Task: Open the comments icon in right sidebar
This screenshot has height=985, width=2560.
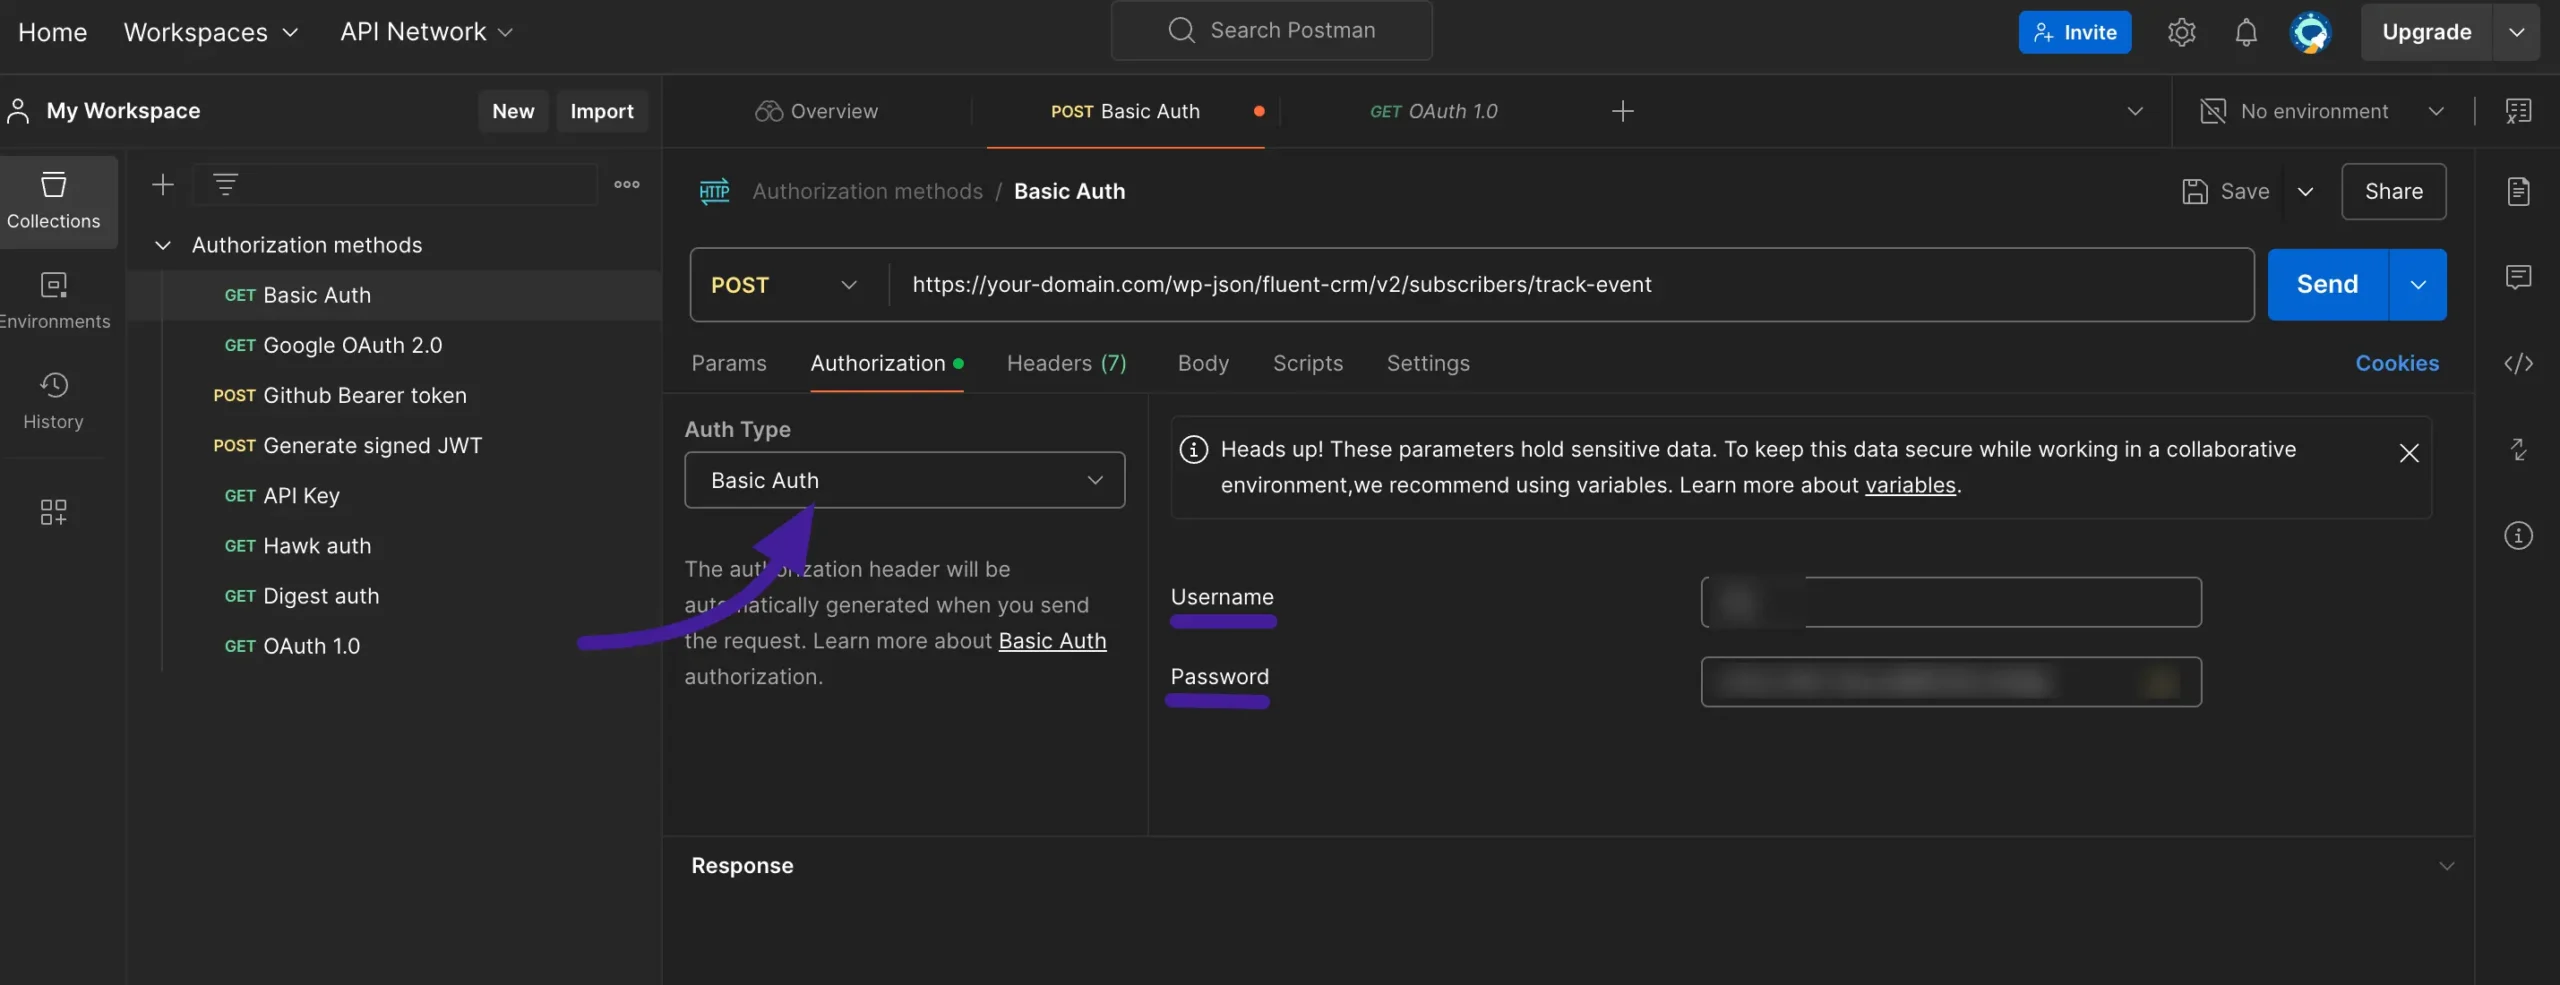Action: click(x=2518, y=277)
